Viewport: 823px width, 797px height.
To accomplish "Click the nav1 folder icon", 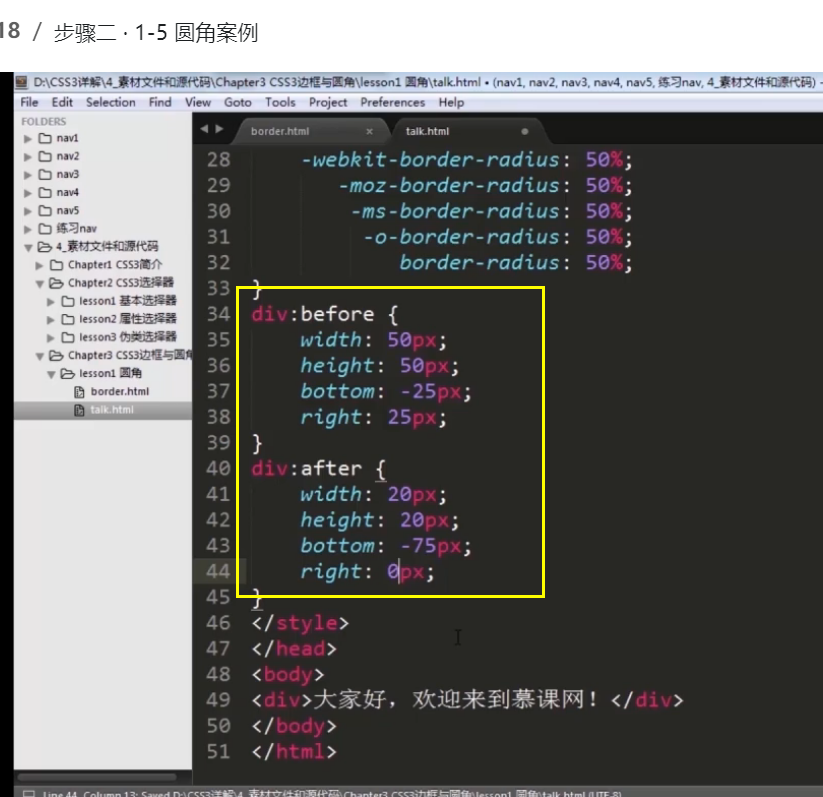I will (45, 138).
